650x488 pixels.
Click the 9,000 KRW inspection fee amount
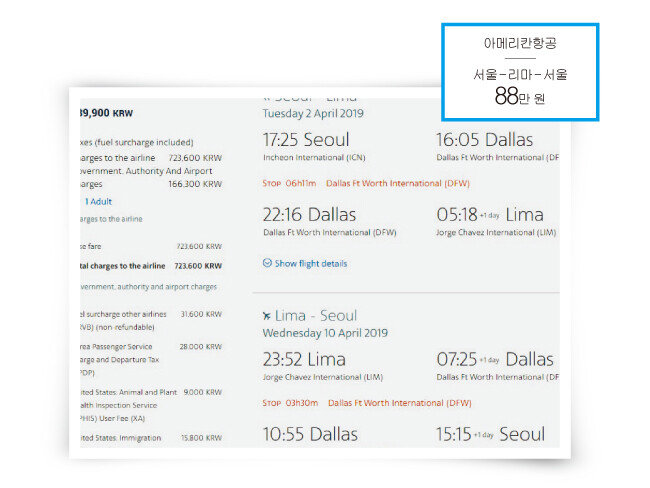[x=203, y=392]
